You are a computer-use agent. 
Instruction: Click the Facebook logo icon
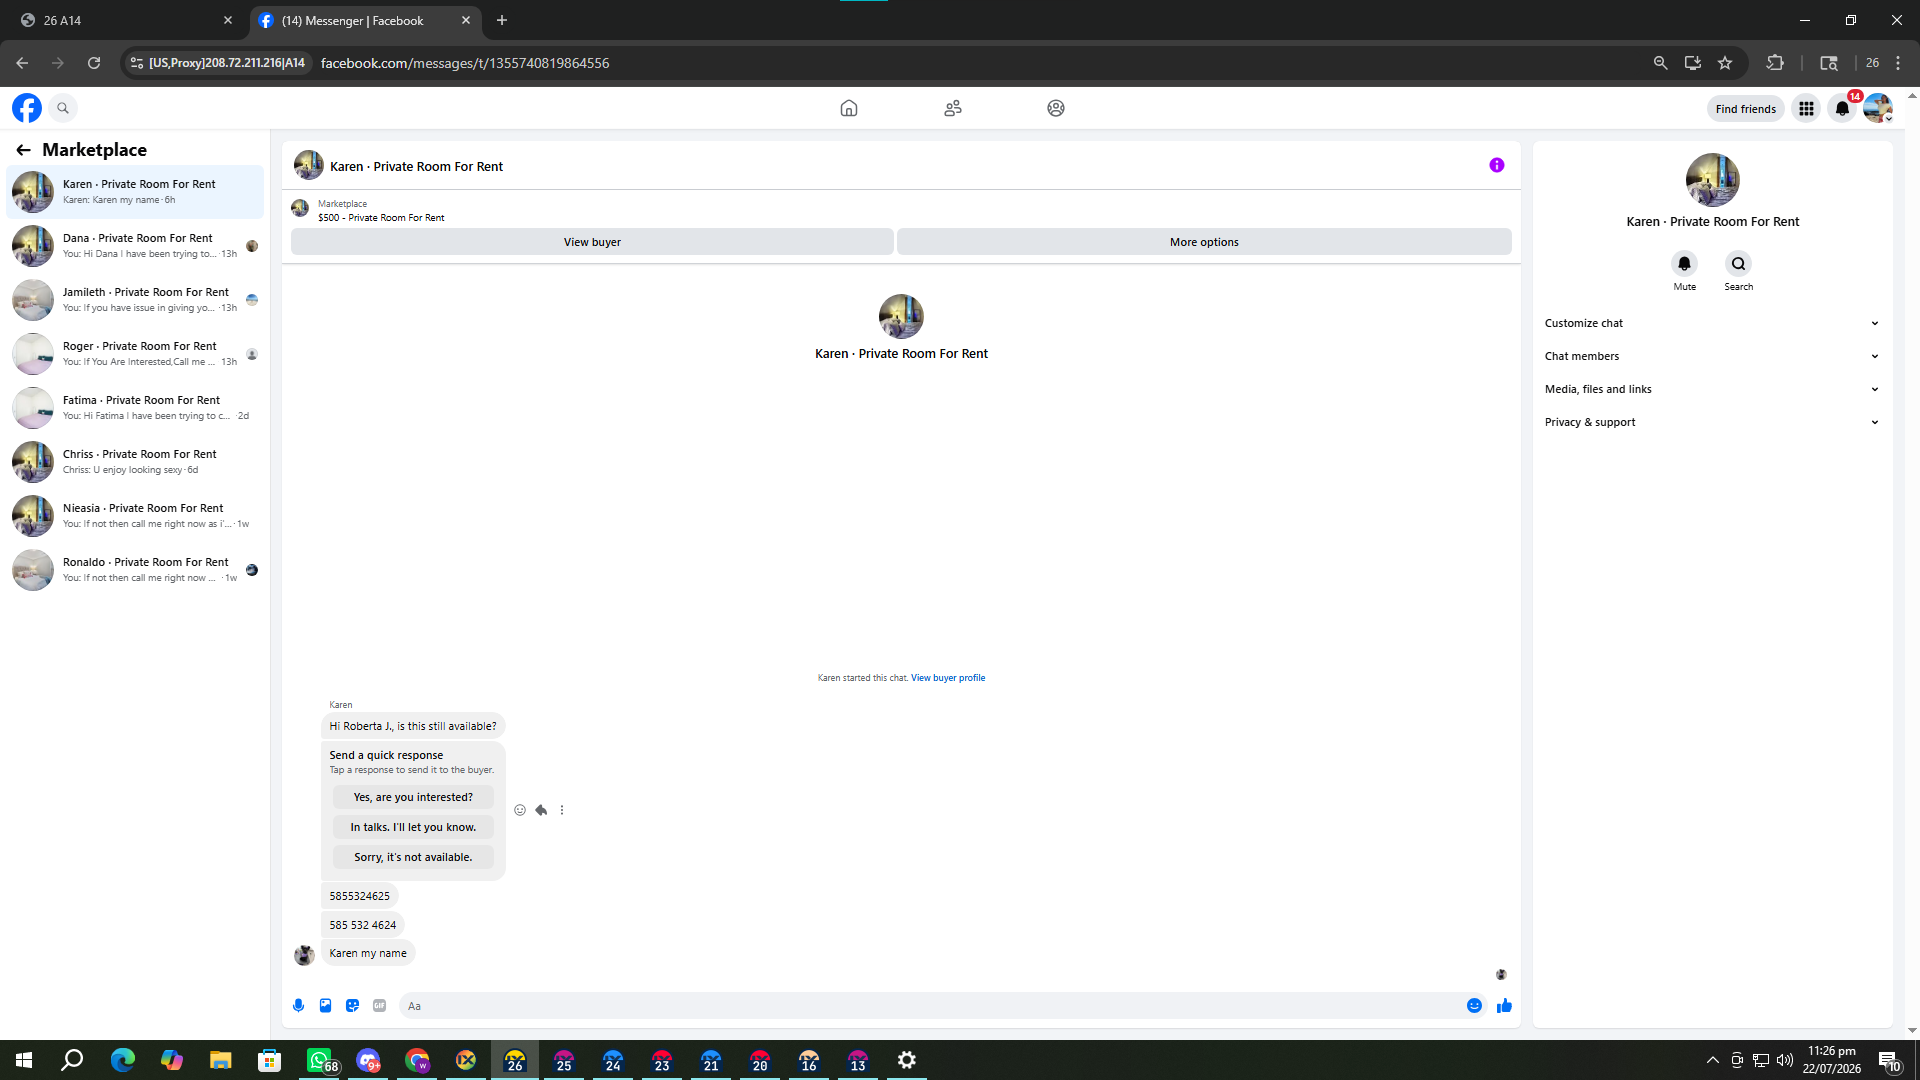point(27,108)
